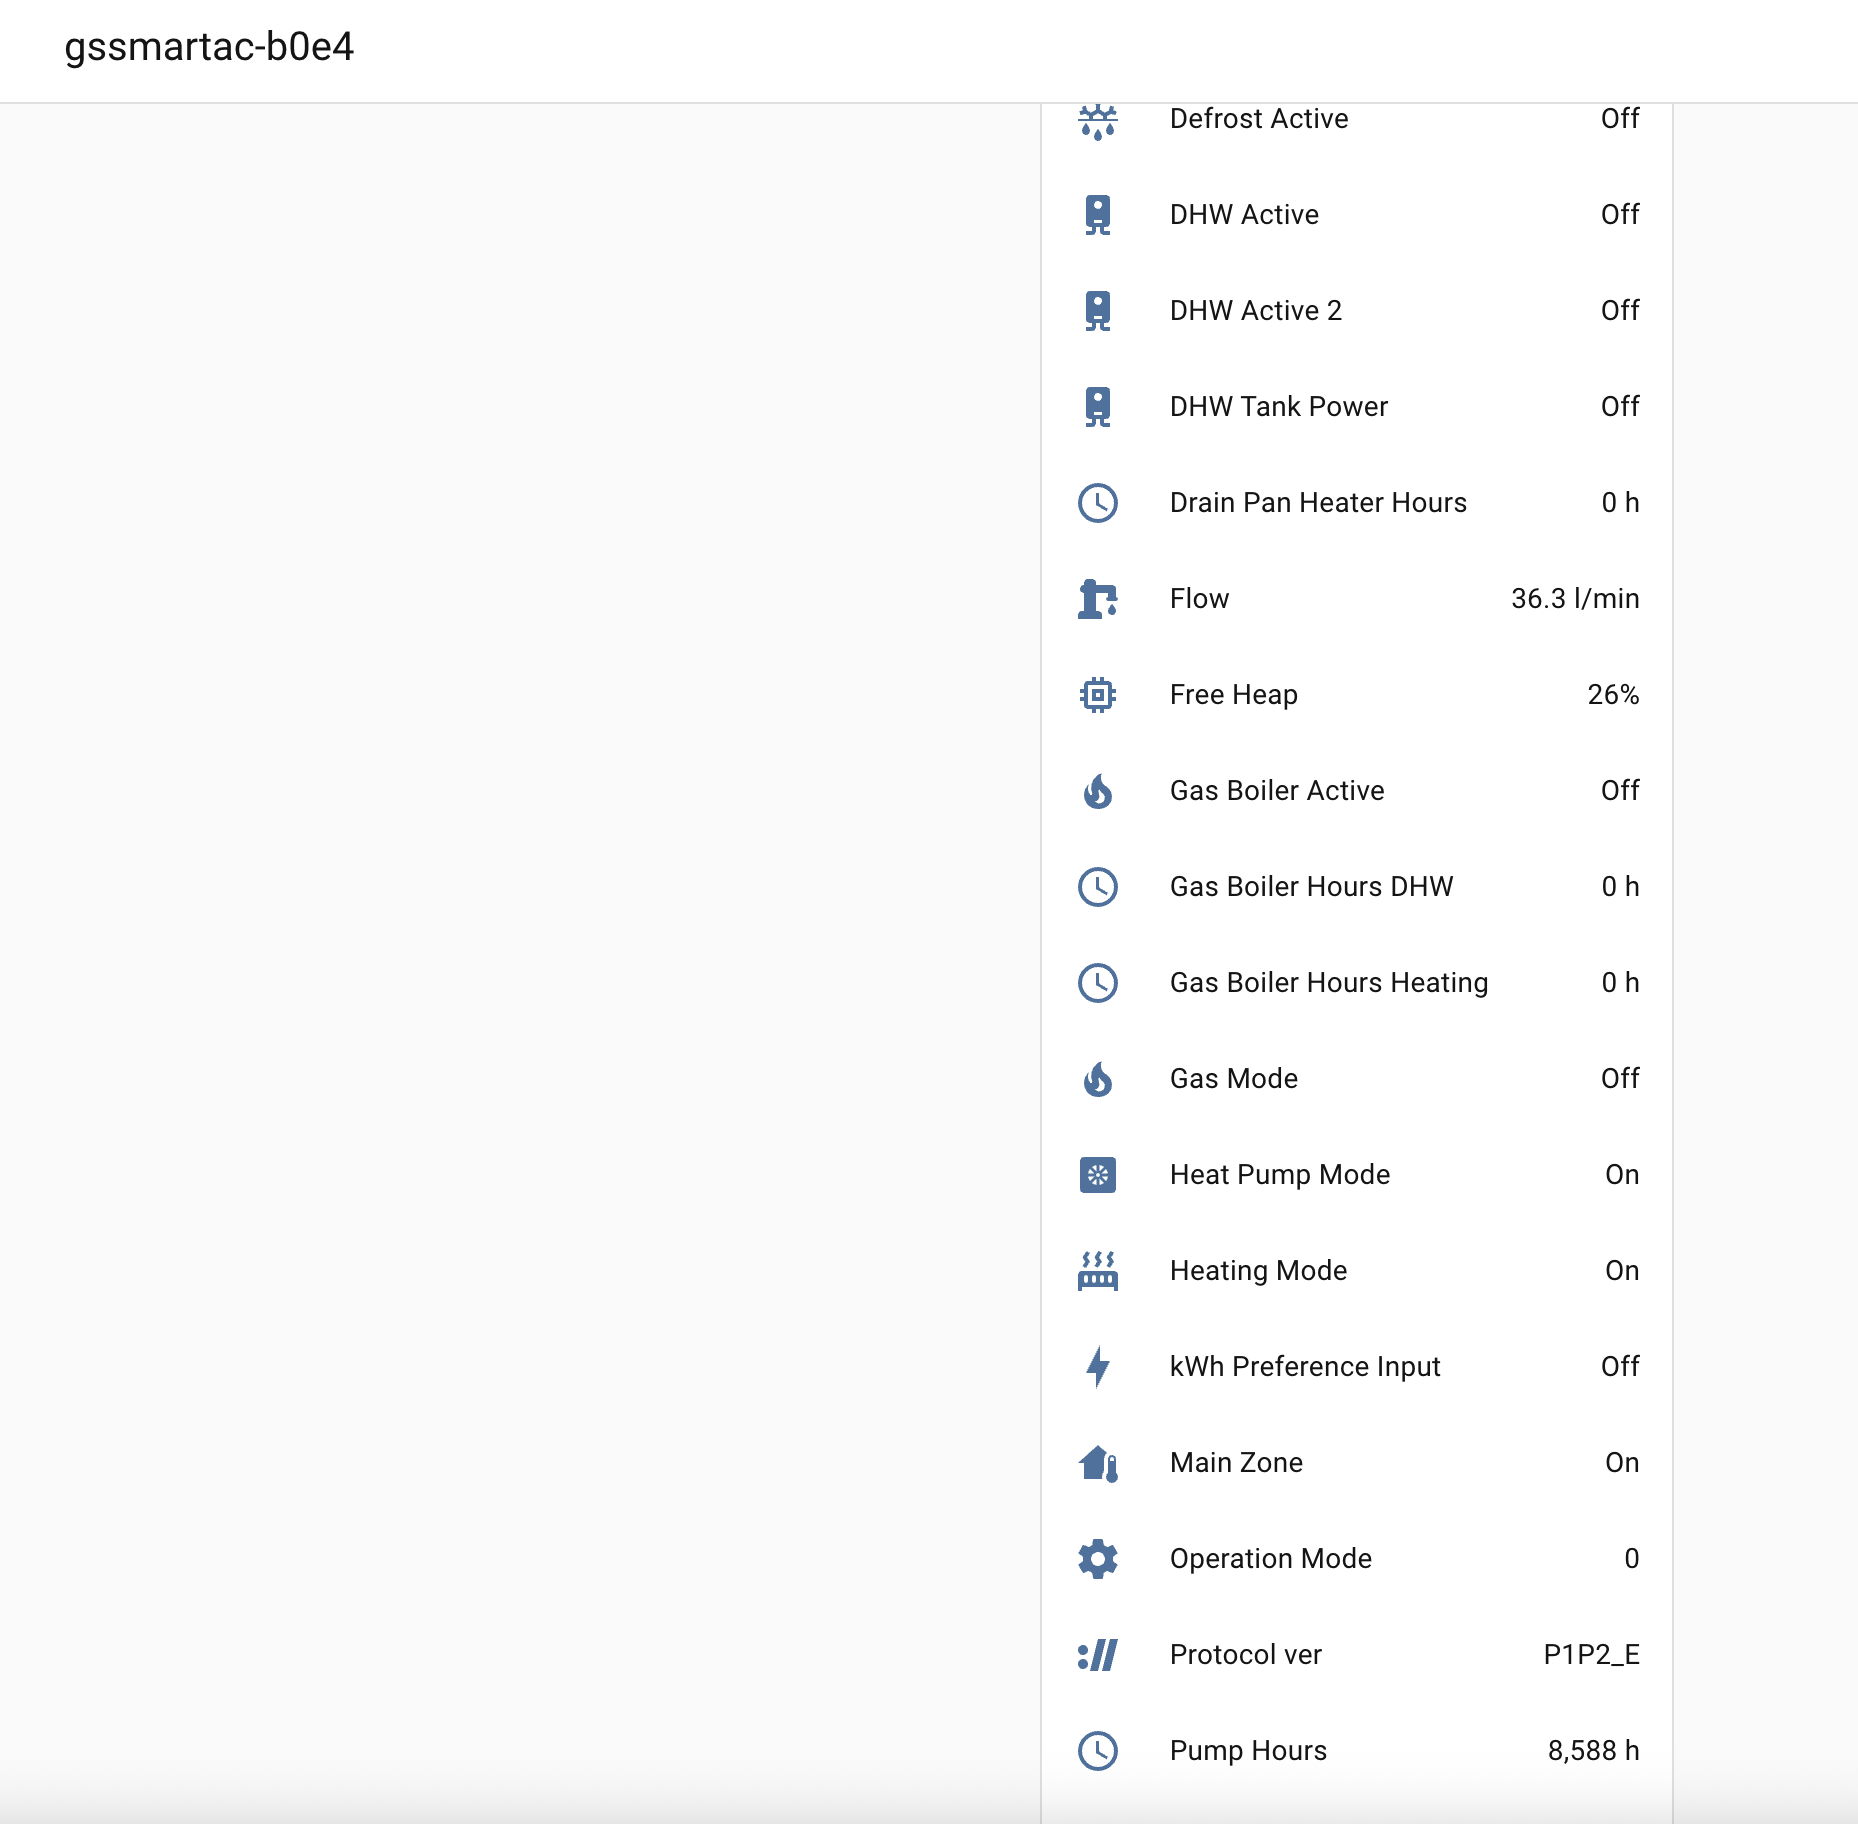This screenshot has height=1824, width=1858.
Task: Click the gssmartac-b0e4 page title
Action: 209,47
